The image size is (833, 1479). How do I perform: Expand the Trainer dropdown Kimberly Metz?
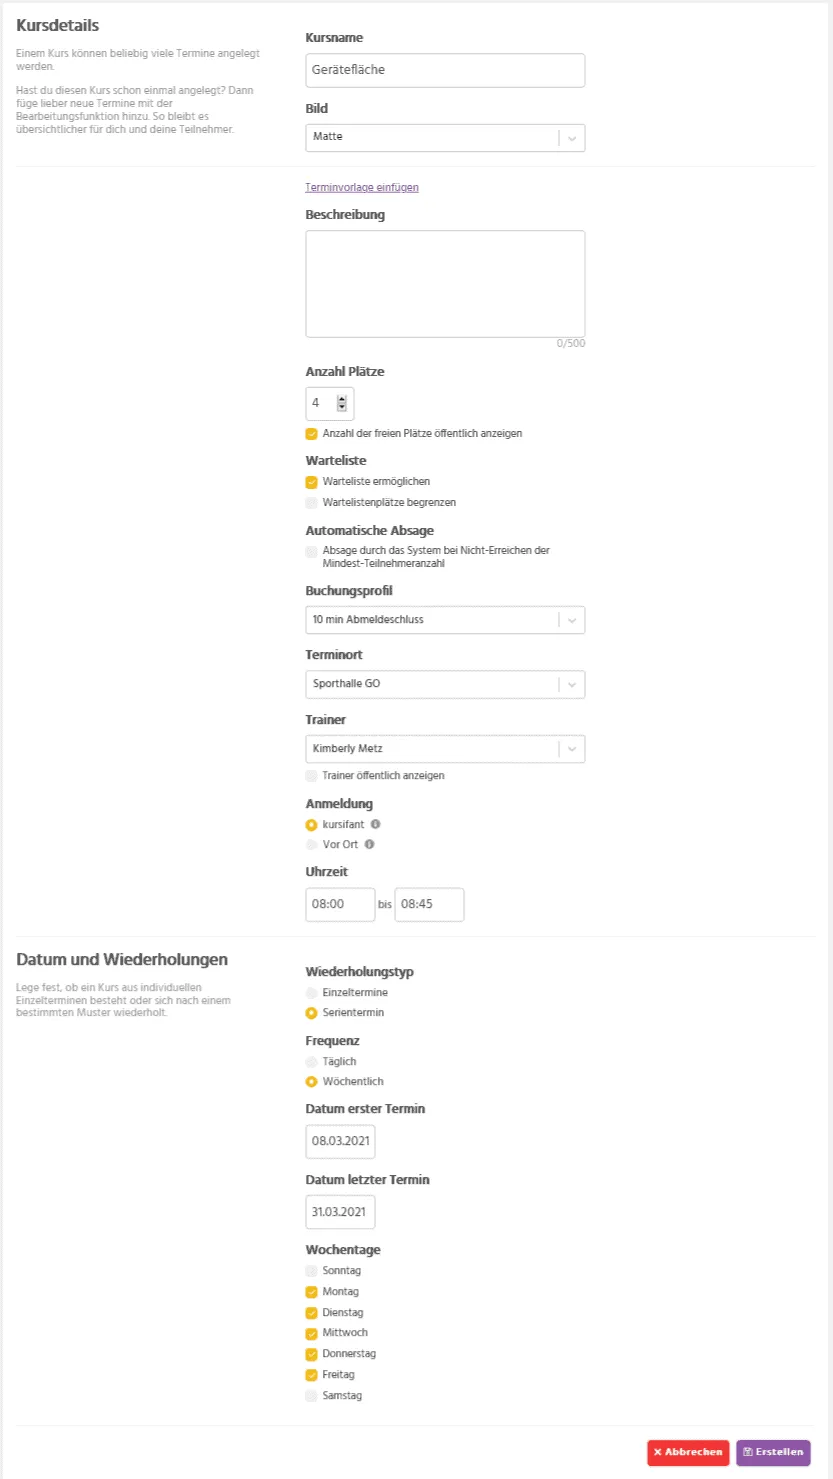(445, 749)
